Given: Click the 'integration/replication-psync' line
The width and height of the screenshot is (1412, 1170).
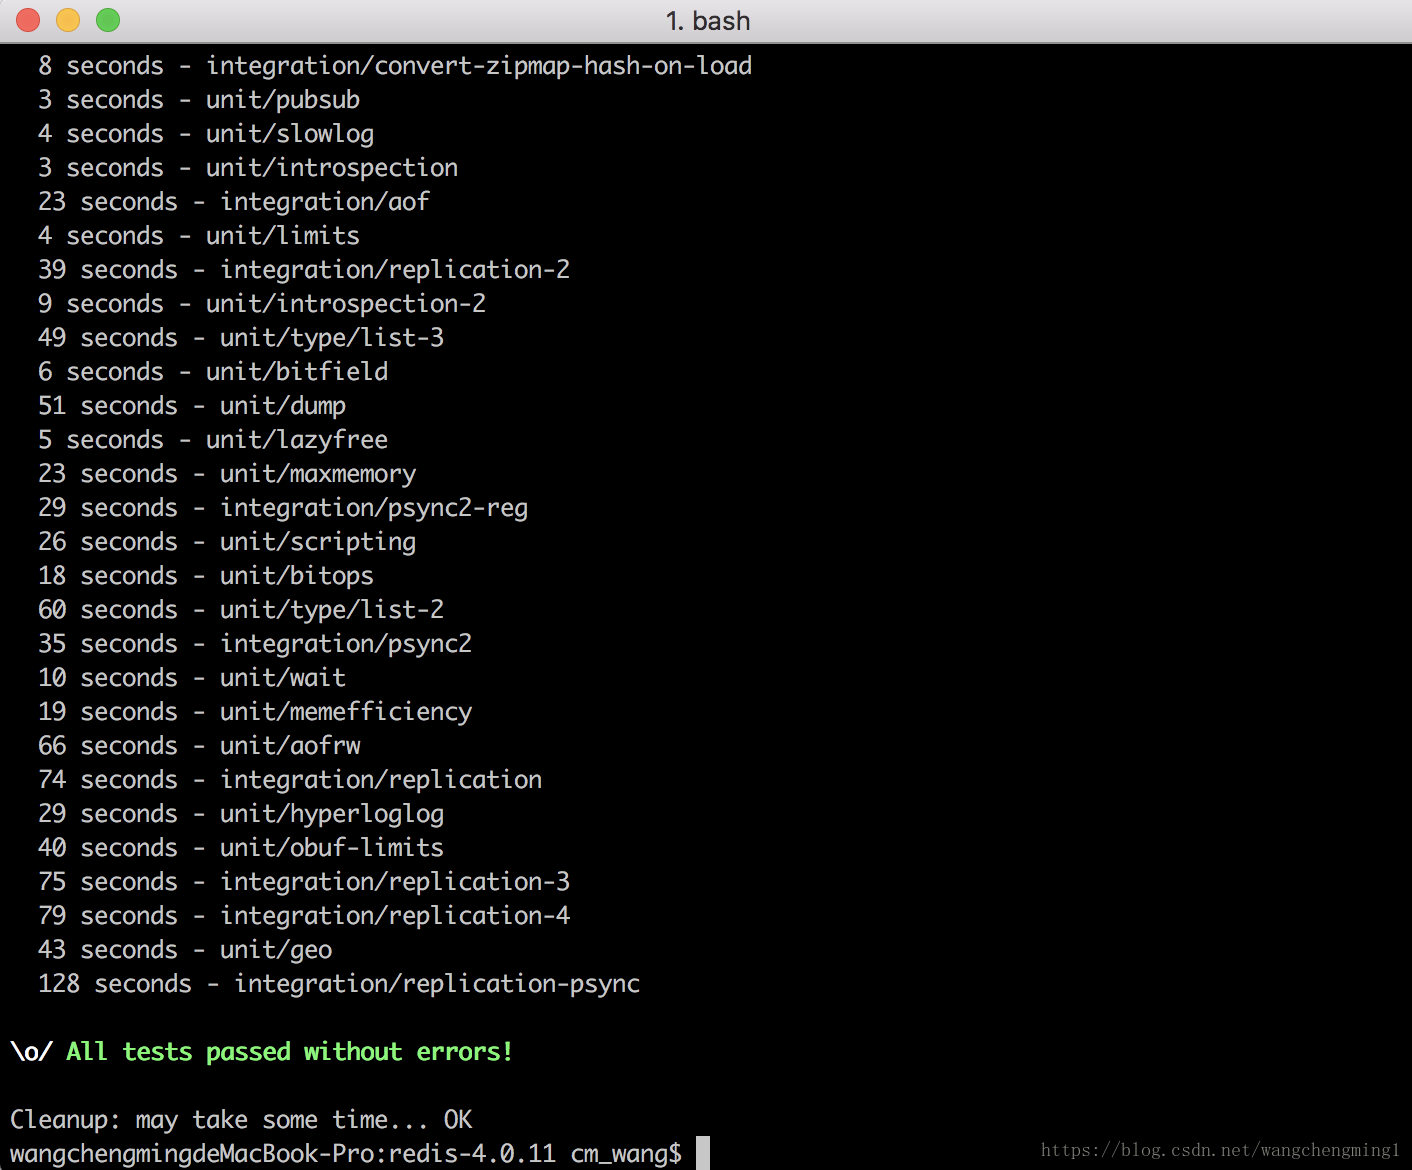Looking at the screenshot, I should pyautogui.click(x=339, y=984).
